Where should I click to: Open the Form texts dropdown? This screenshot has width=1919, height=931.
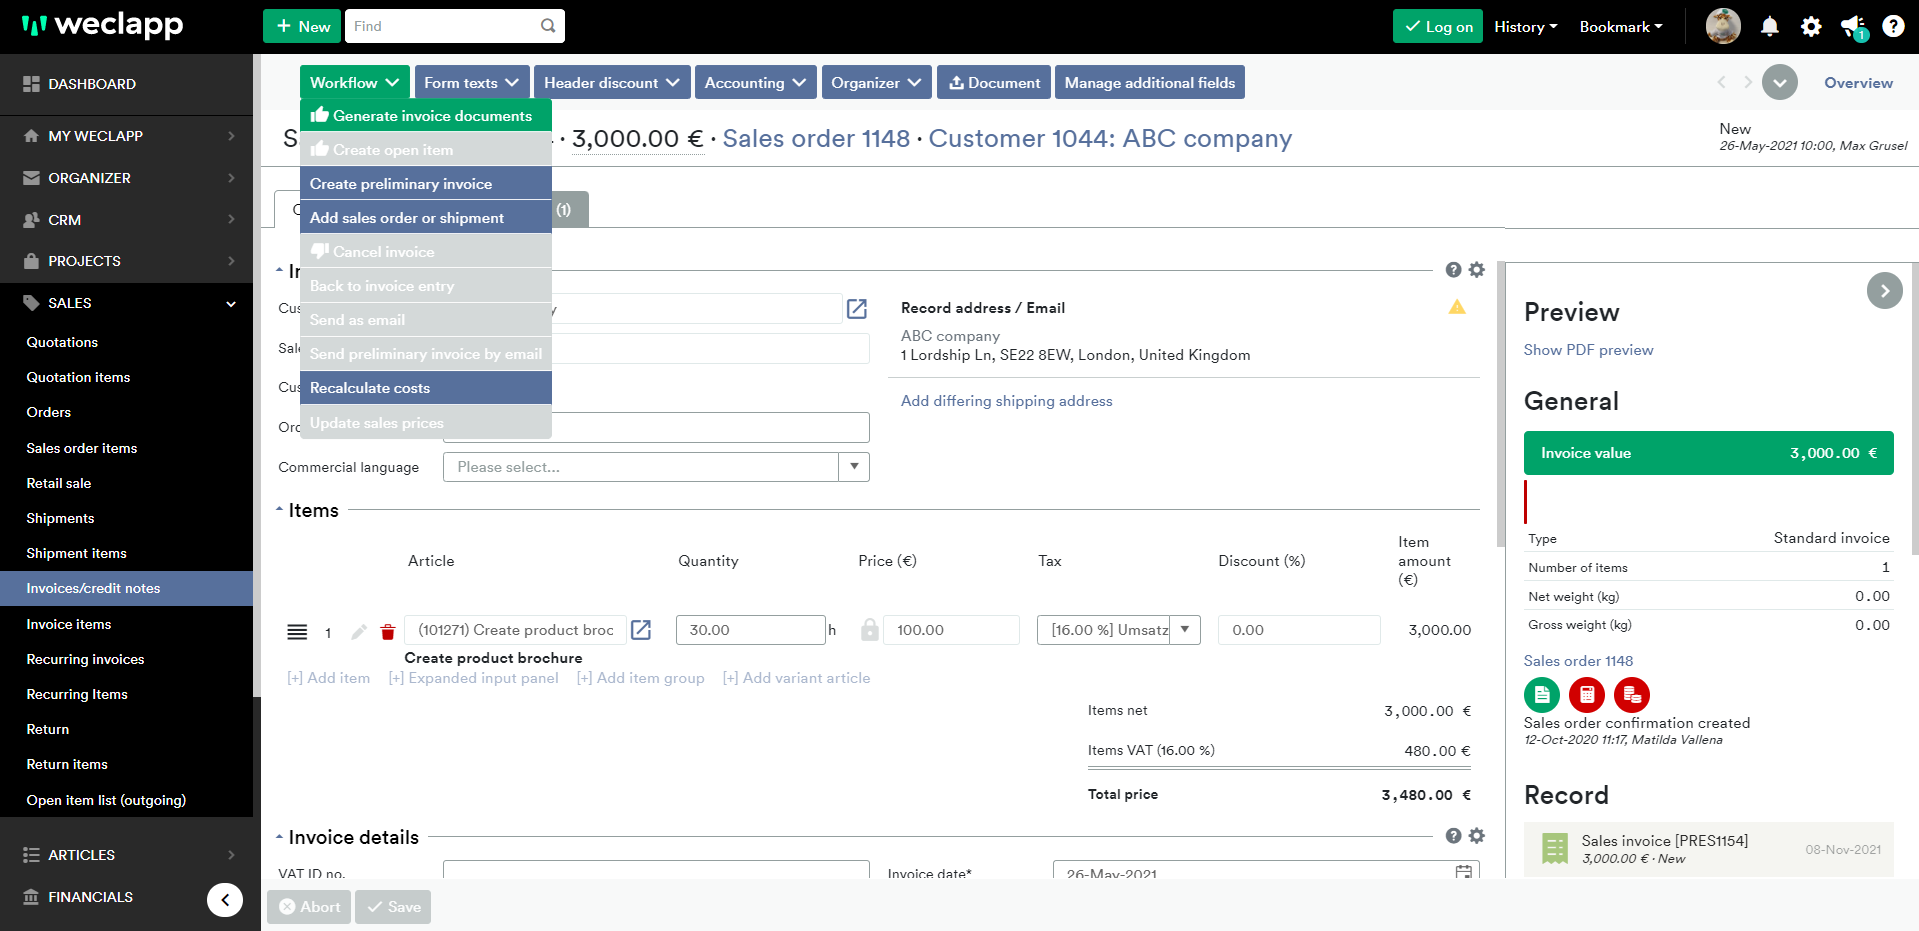point(471,82)
